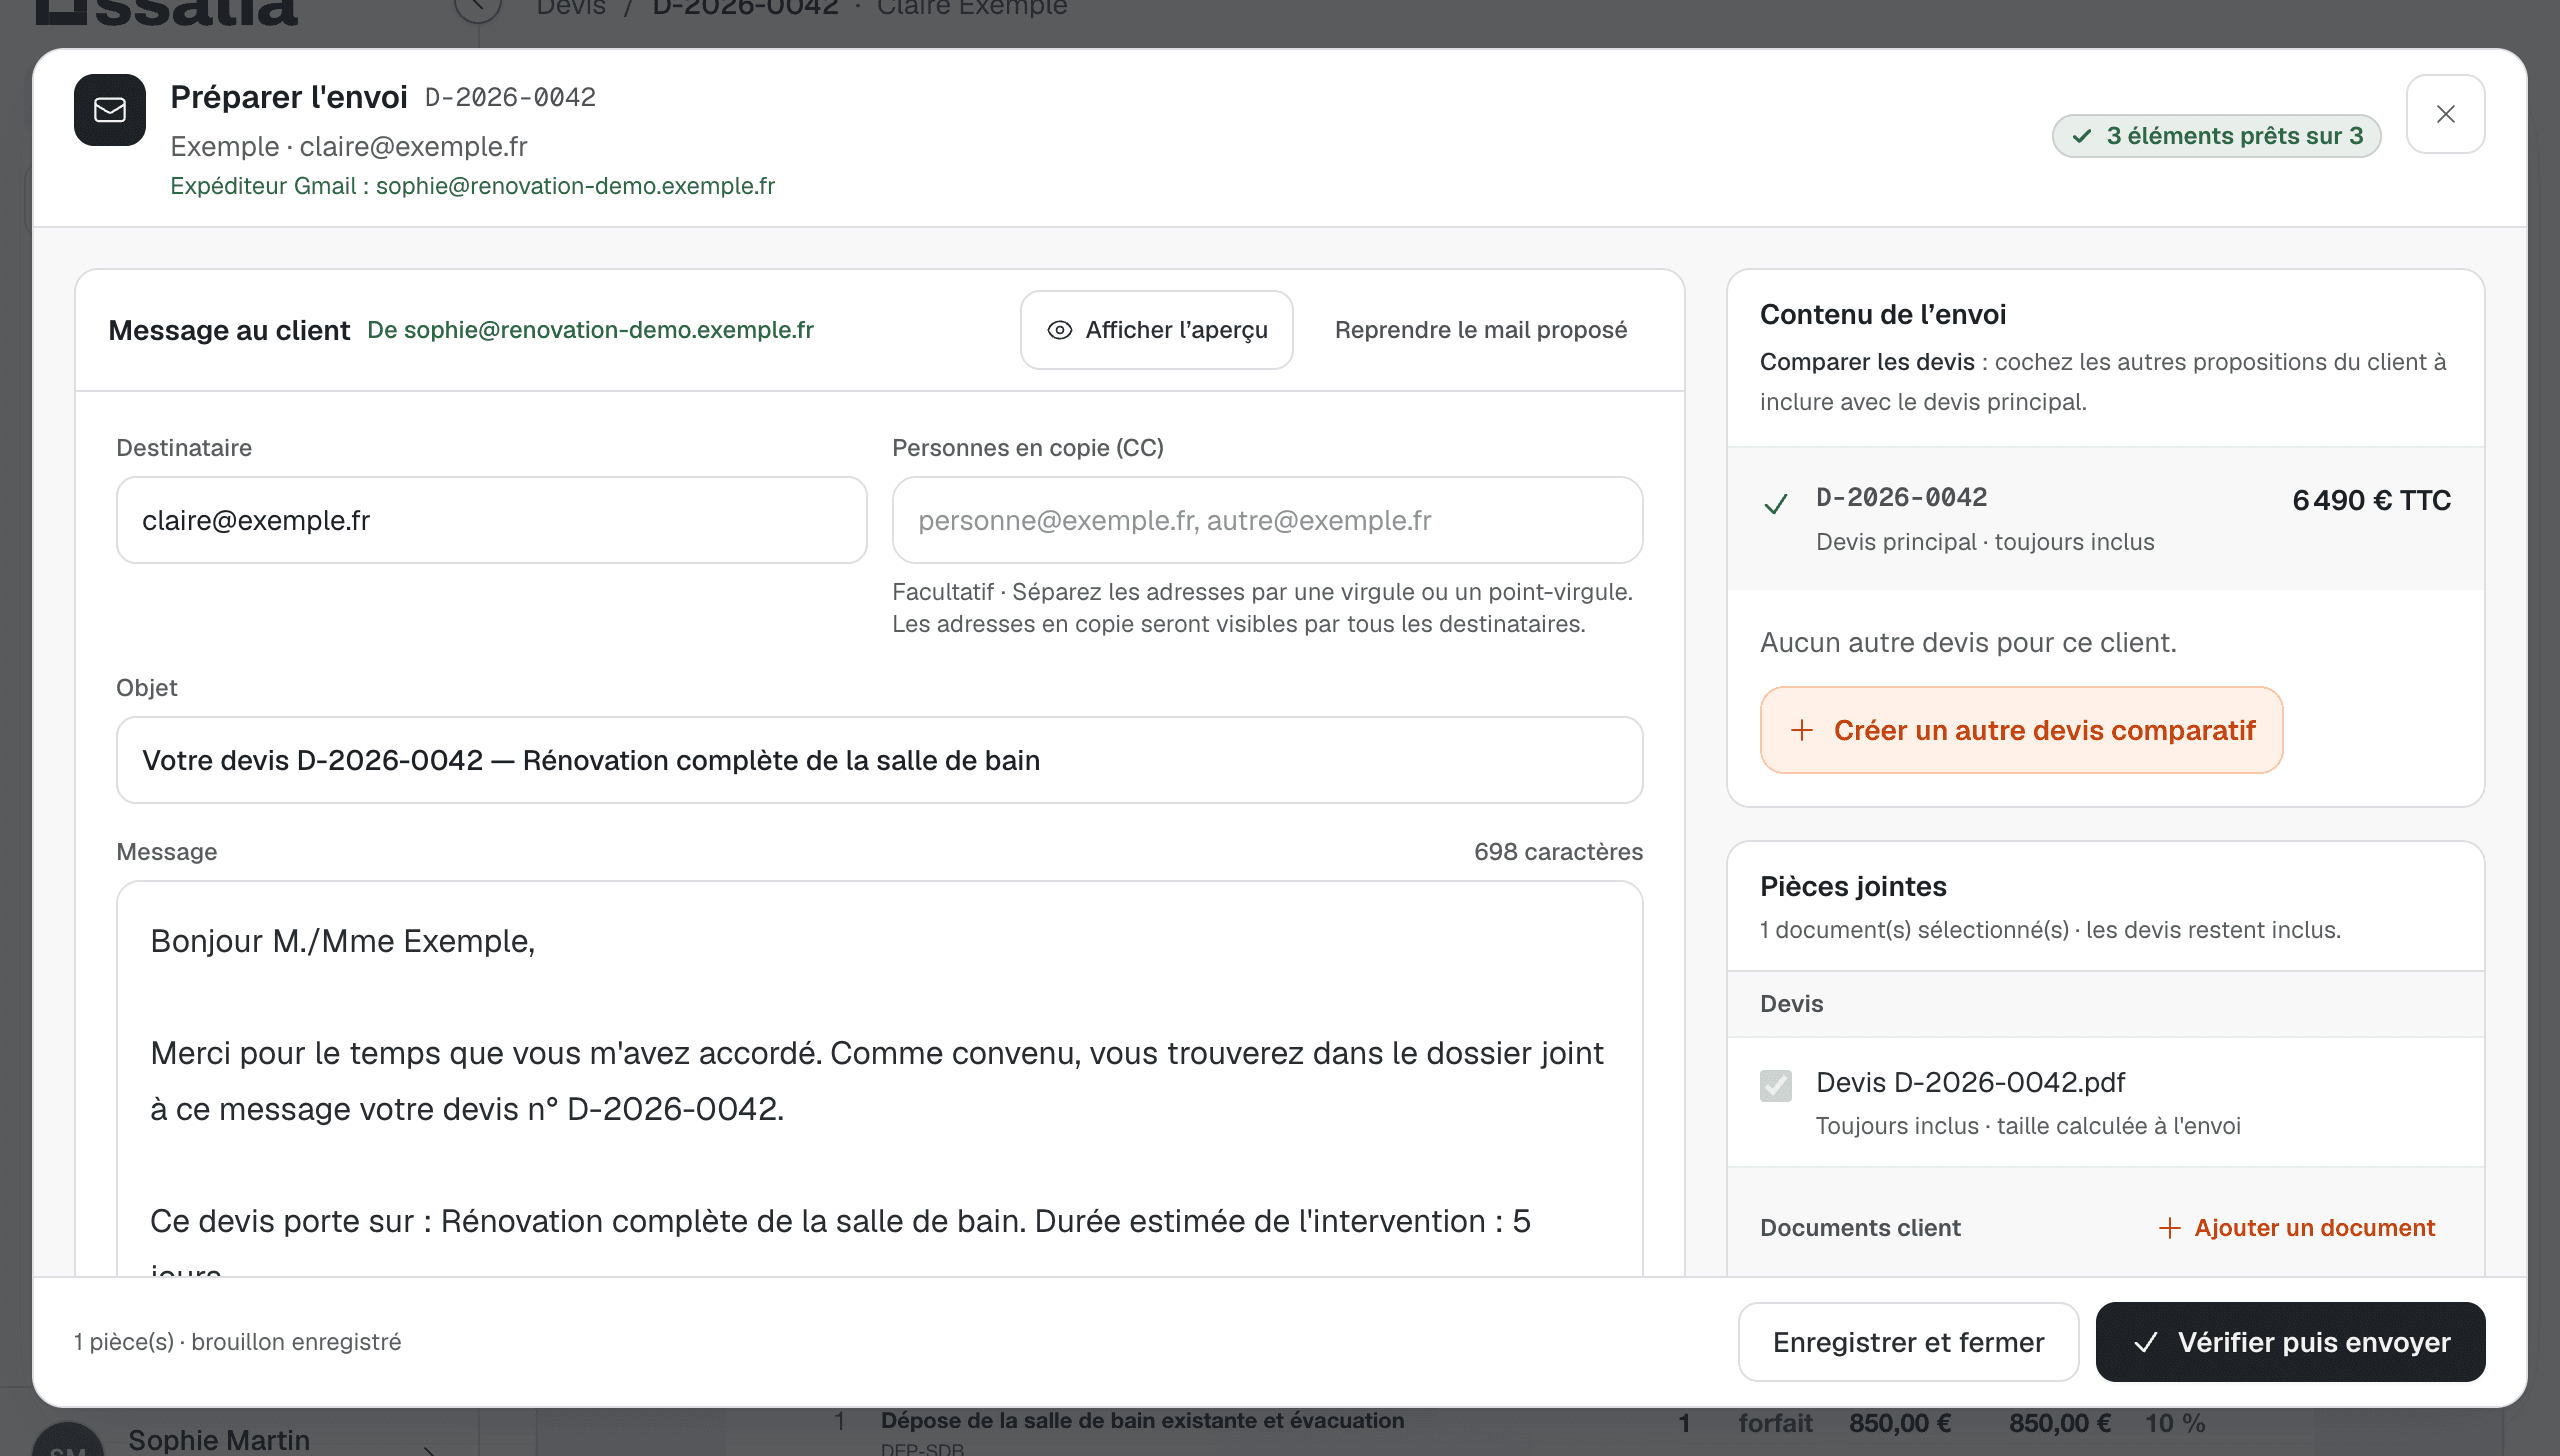Image resolution: width=2560 pixels, height=1456 pixels.
Task: Click the check icon in the éléments prêts badge
Action: [x=2083, y=136]
